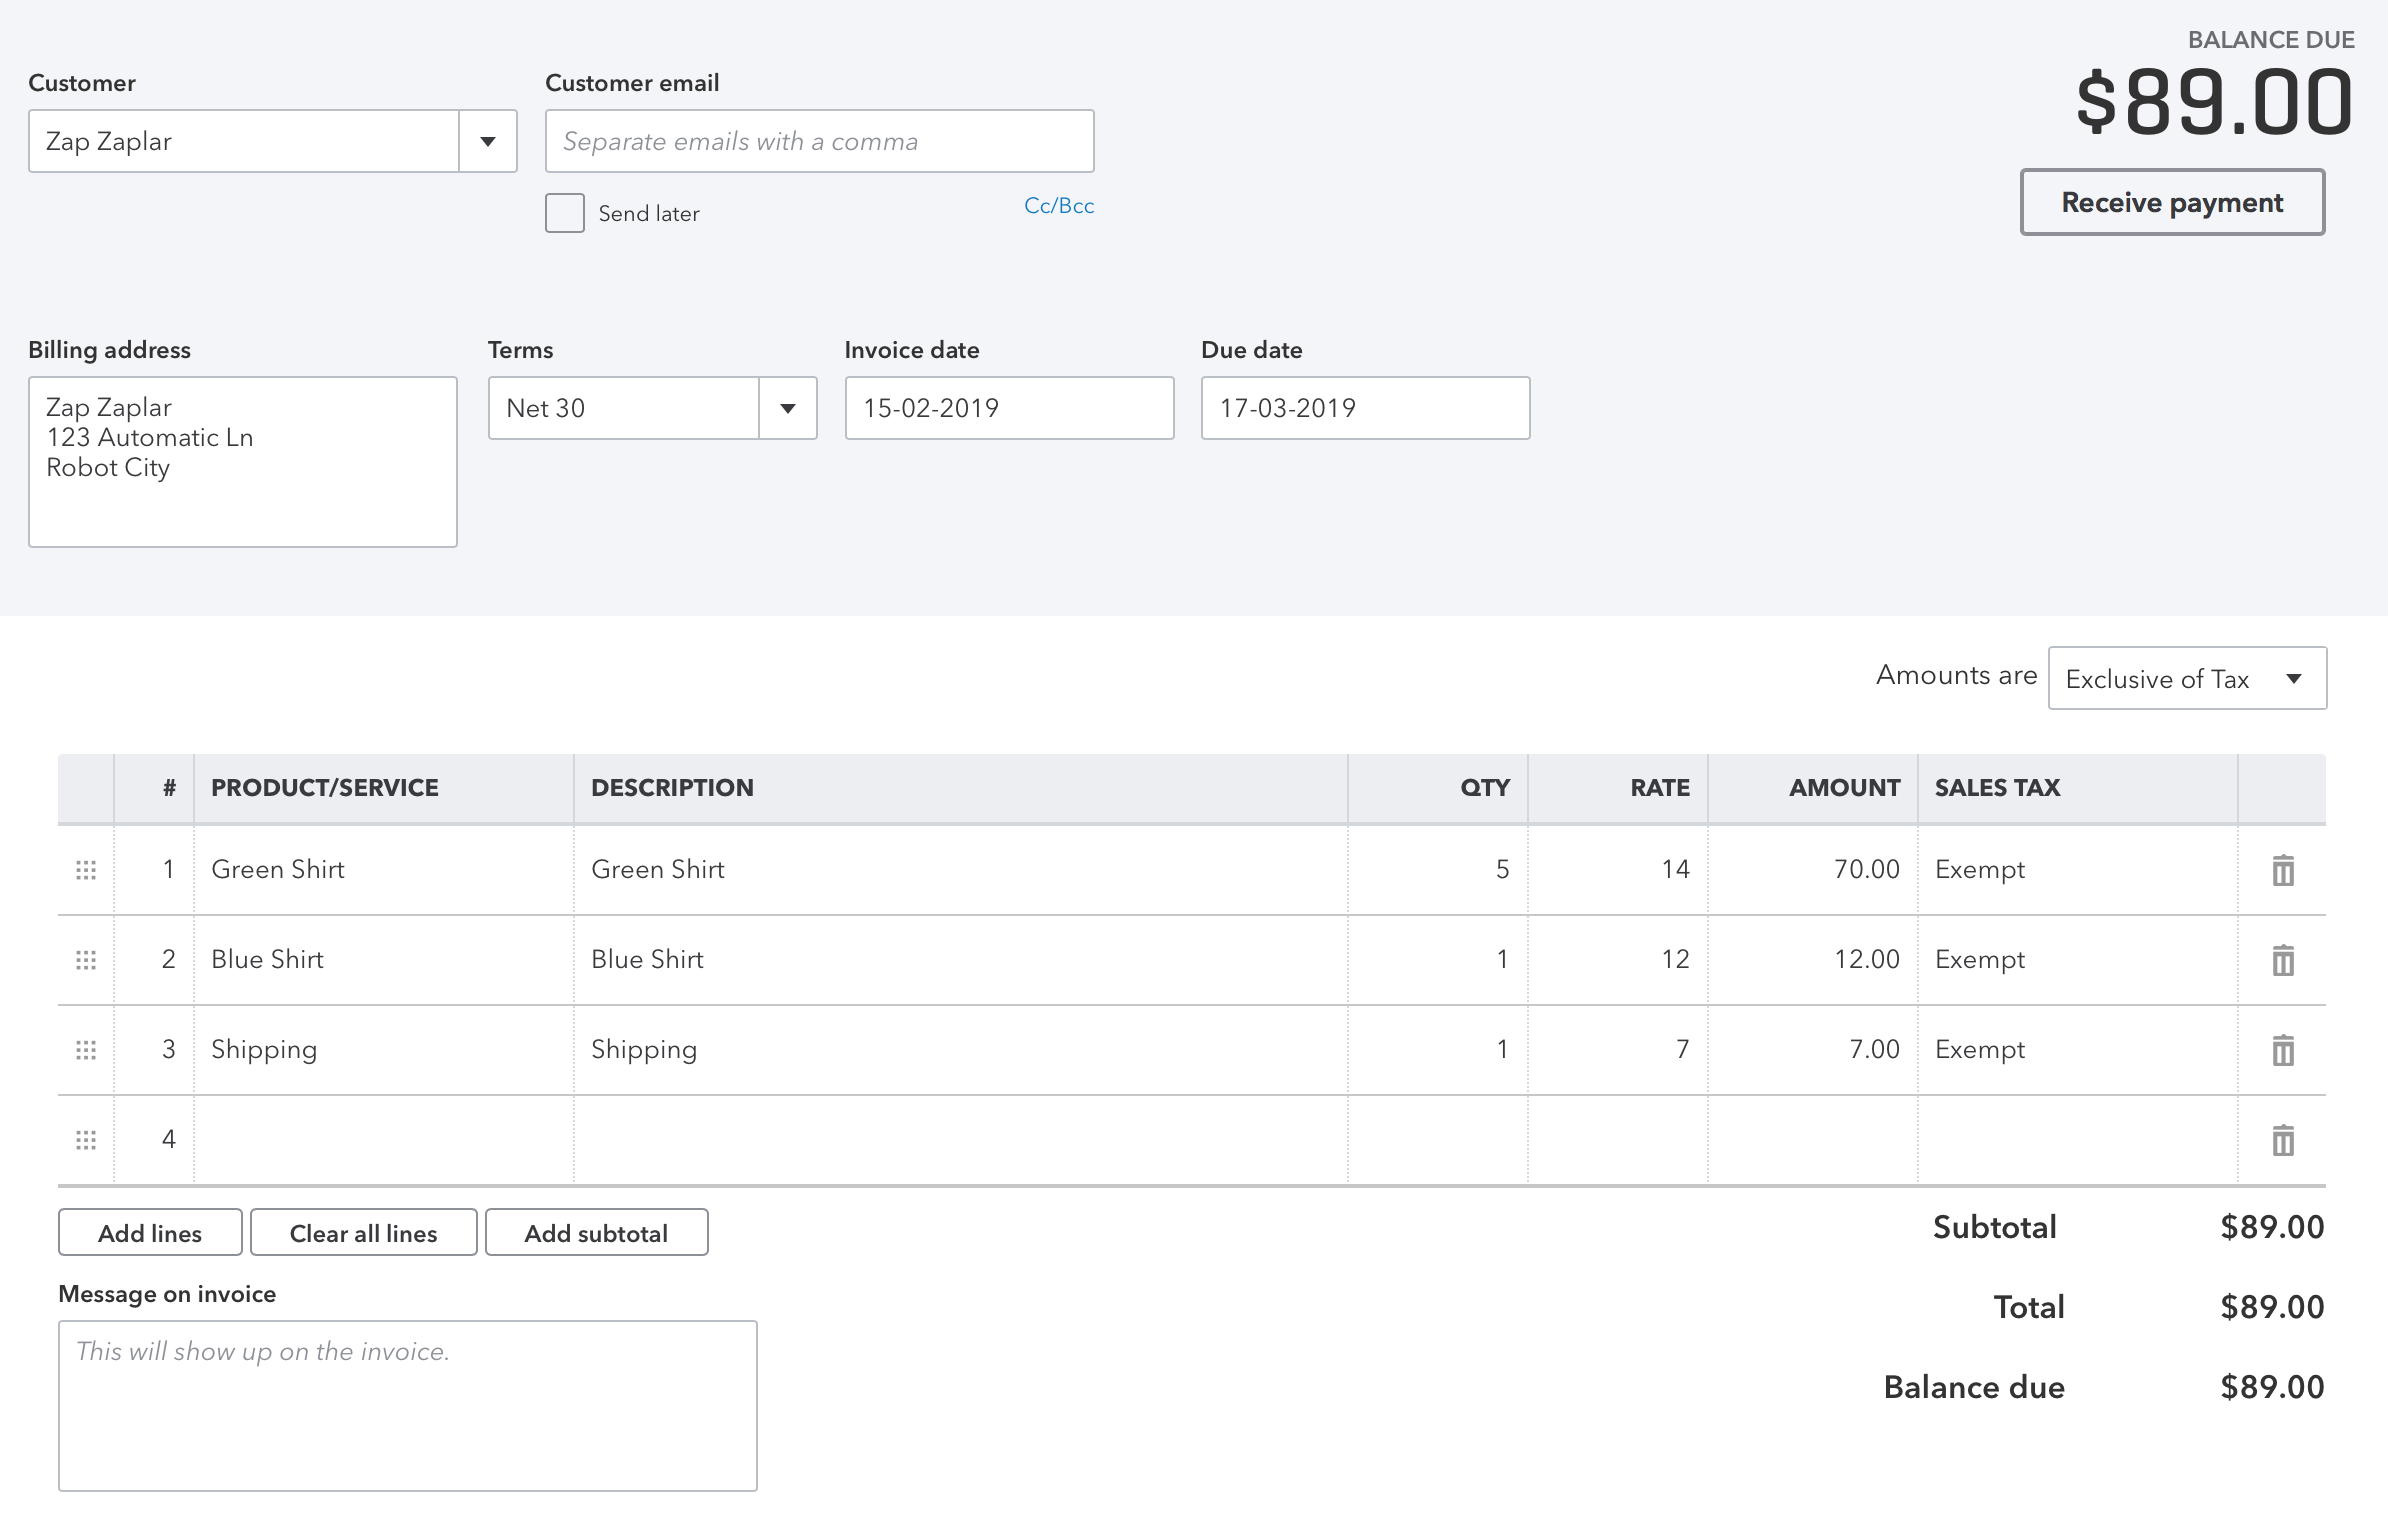The height and width of the screenshot is (1524, 2388).
Task: Click drag handle on the Shipping row
Action: [x=86, y=1050]
